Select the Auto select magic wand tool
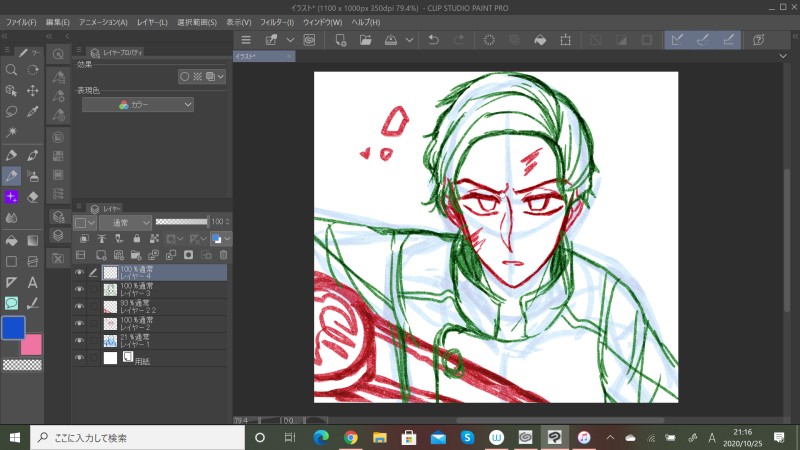 click(x=11, y=132)
